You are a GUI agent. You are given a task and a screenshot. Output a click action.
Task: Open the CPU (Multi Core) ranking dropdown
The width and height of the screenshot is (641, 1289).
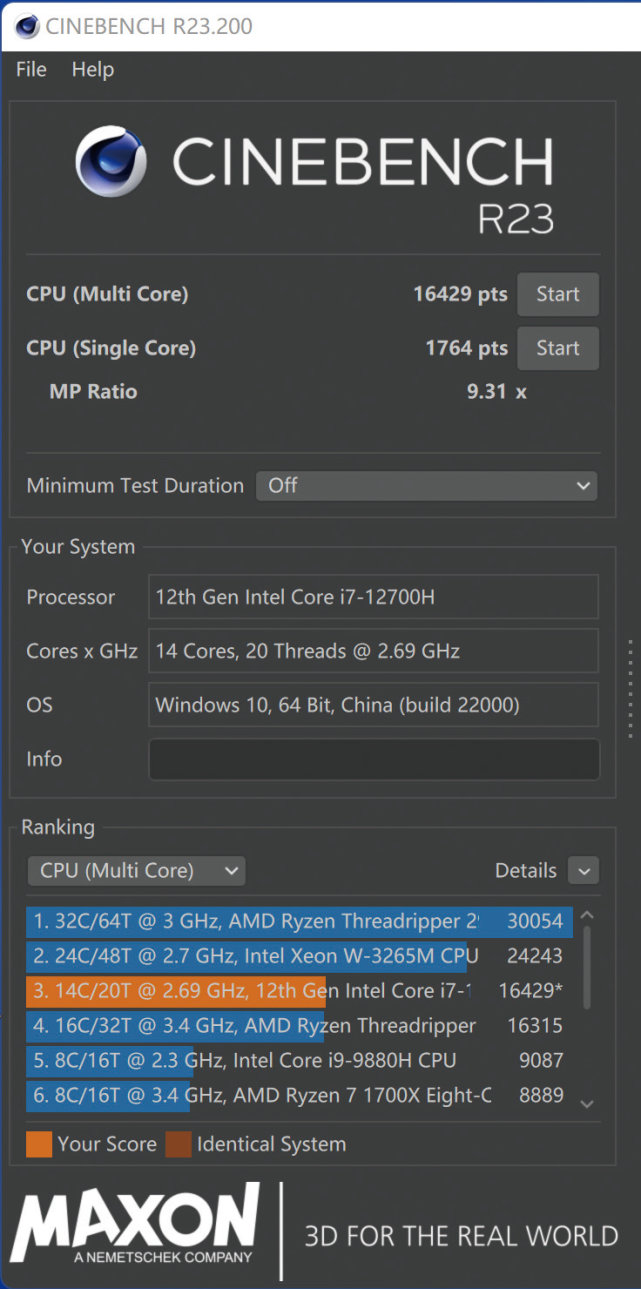[136, 870]
